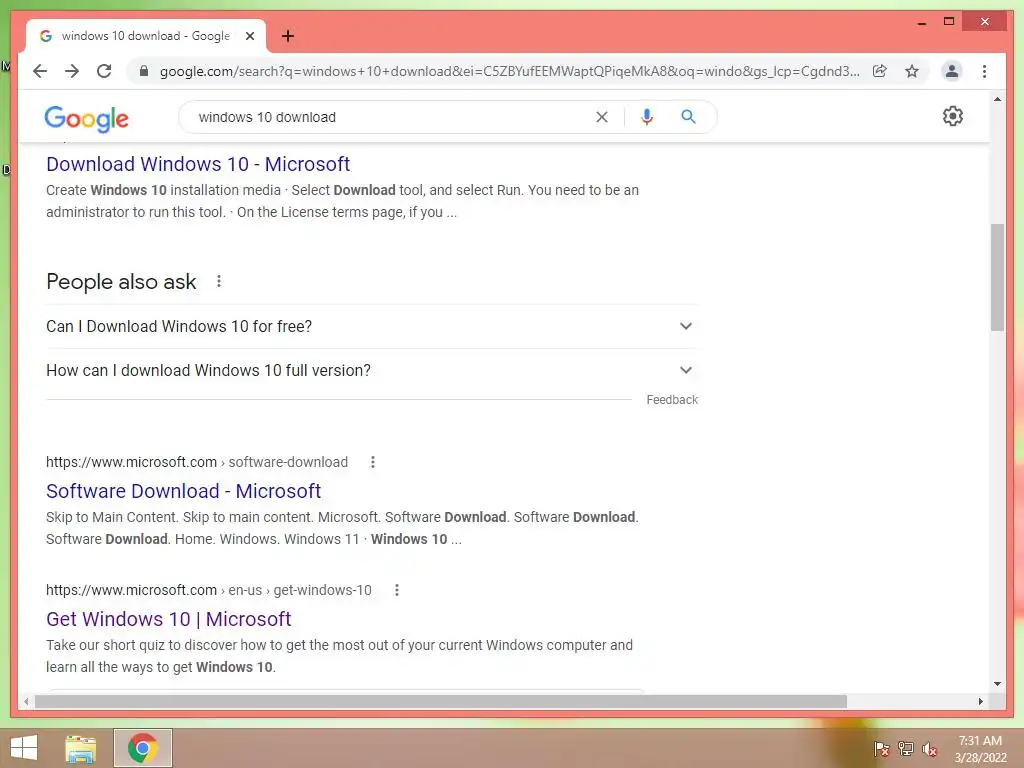This screenshot has height=768, width=1024.
Task: Go to Google home via logo
Action: point(86,118)
